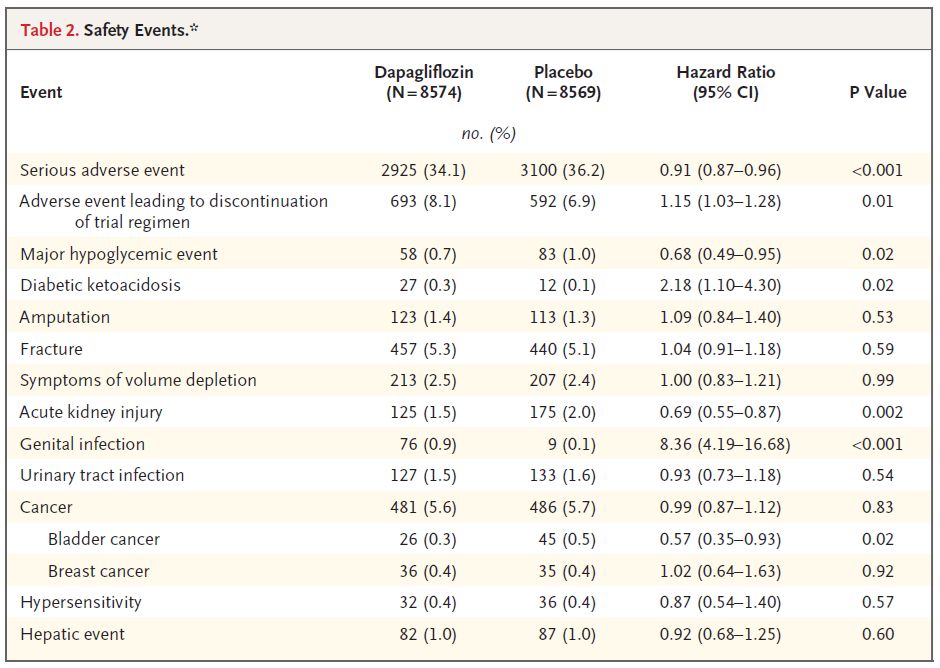Screen dimensions: 940x668
Task: Click the Genital infection row label
Action: click(x=82, y=444)
